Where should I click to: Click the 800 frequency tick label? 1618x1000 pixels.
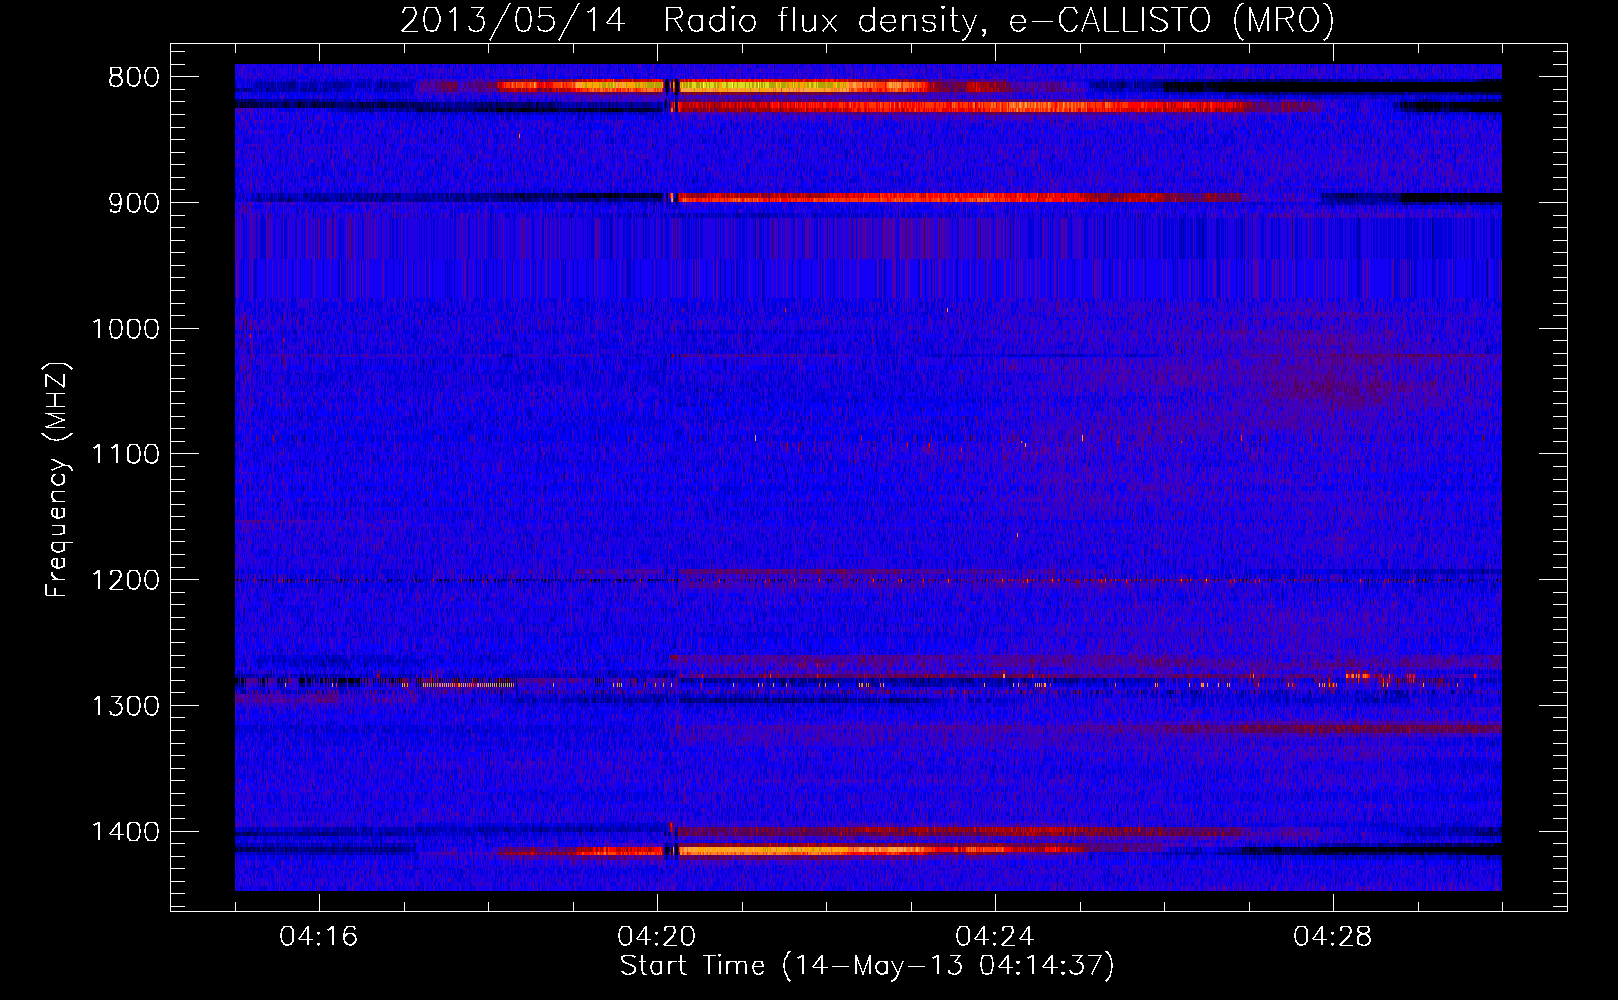[x=133, y=78]
